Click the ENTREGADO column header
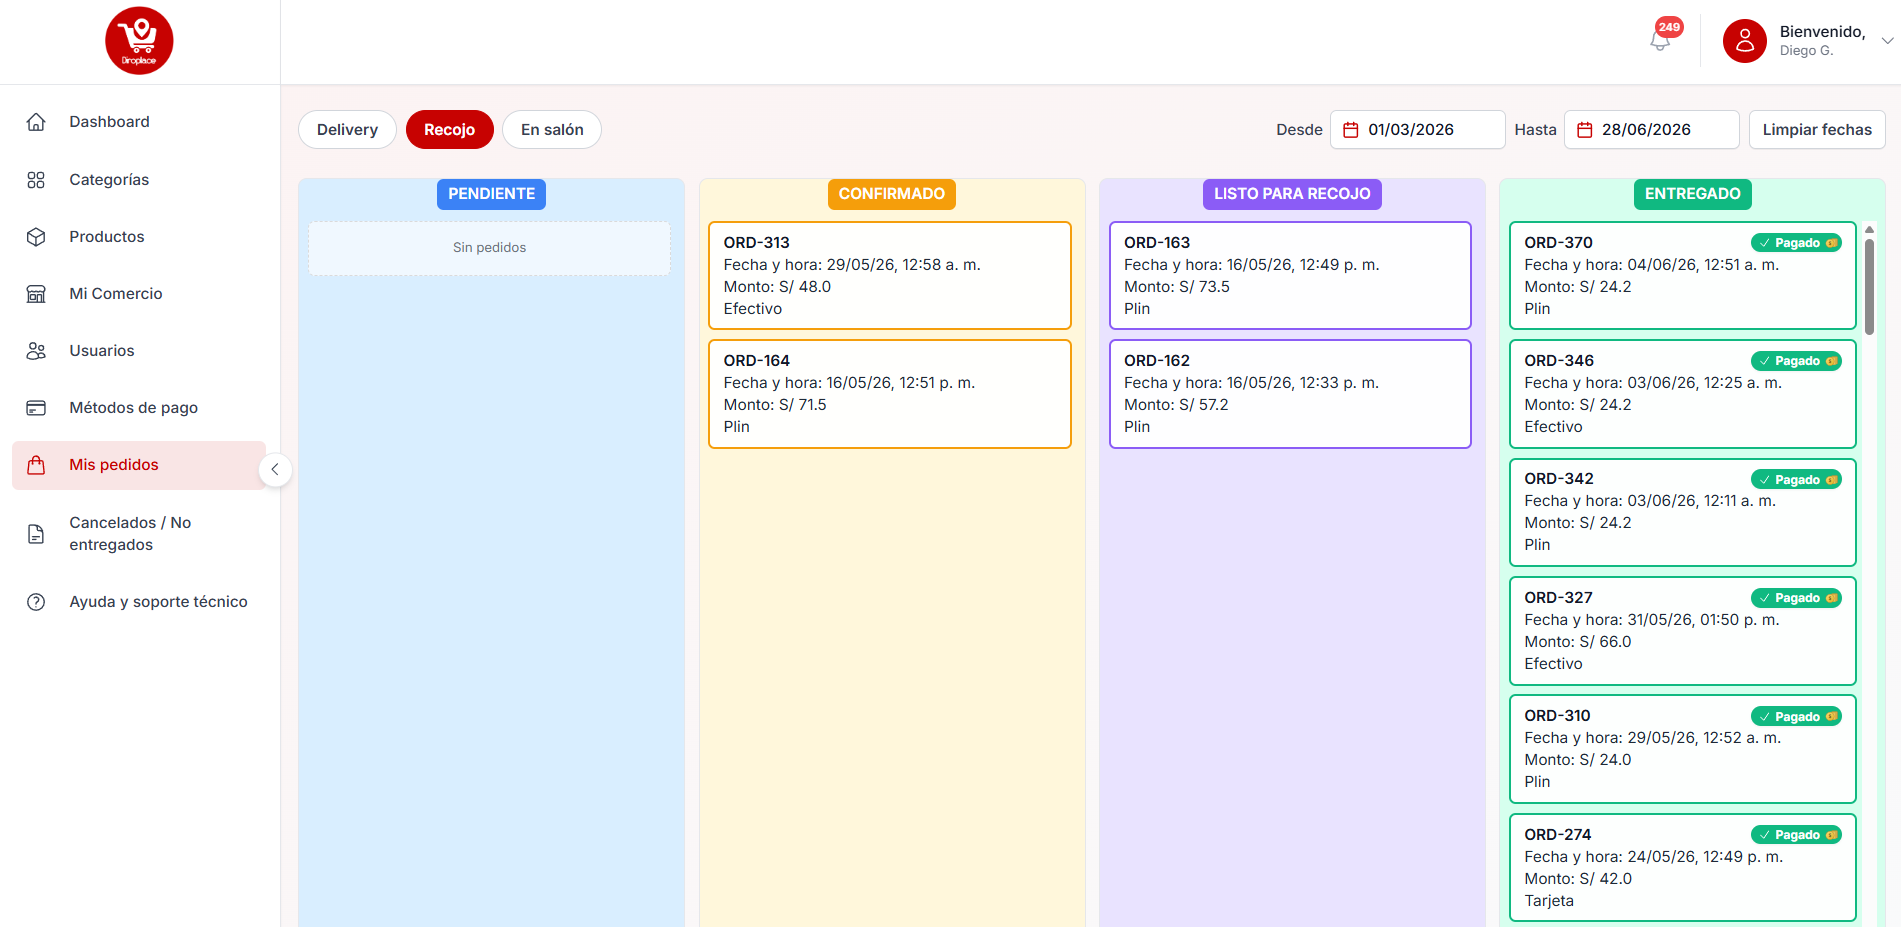1901x927 pixels. pos(1692,194)
